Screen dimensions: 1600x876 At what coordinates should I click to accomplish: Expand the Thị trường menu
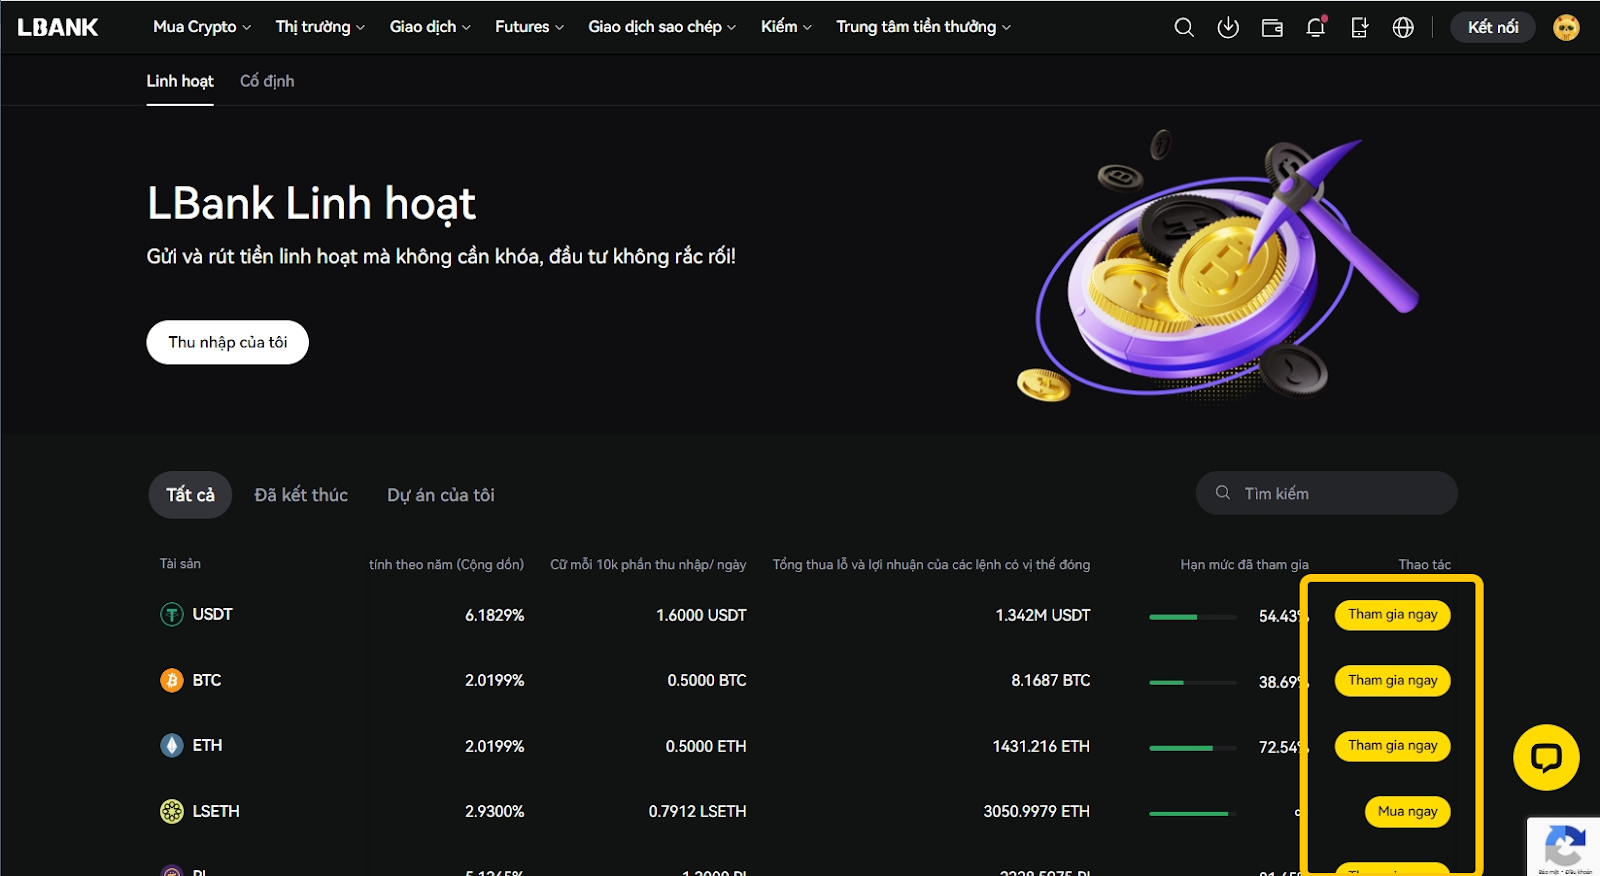(x=320, y=27)
